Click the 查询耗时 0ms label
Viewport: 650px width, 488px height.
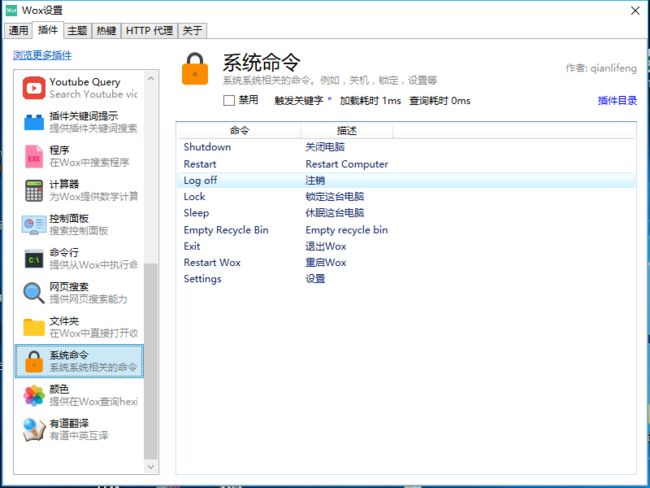coord(440,101)
